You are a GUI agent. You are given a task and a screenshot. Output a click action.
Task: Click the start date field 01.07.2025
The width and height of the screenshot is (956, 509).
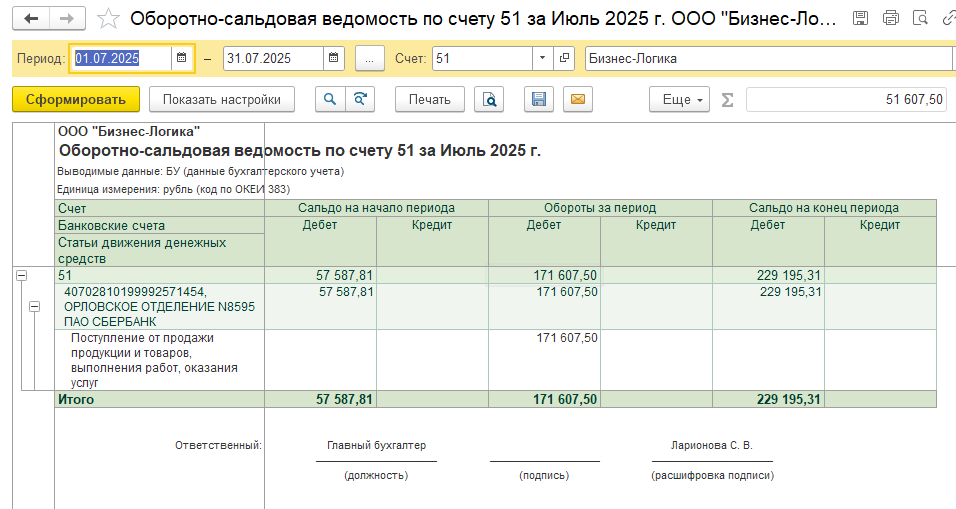pos(121,58)
